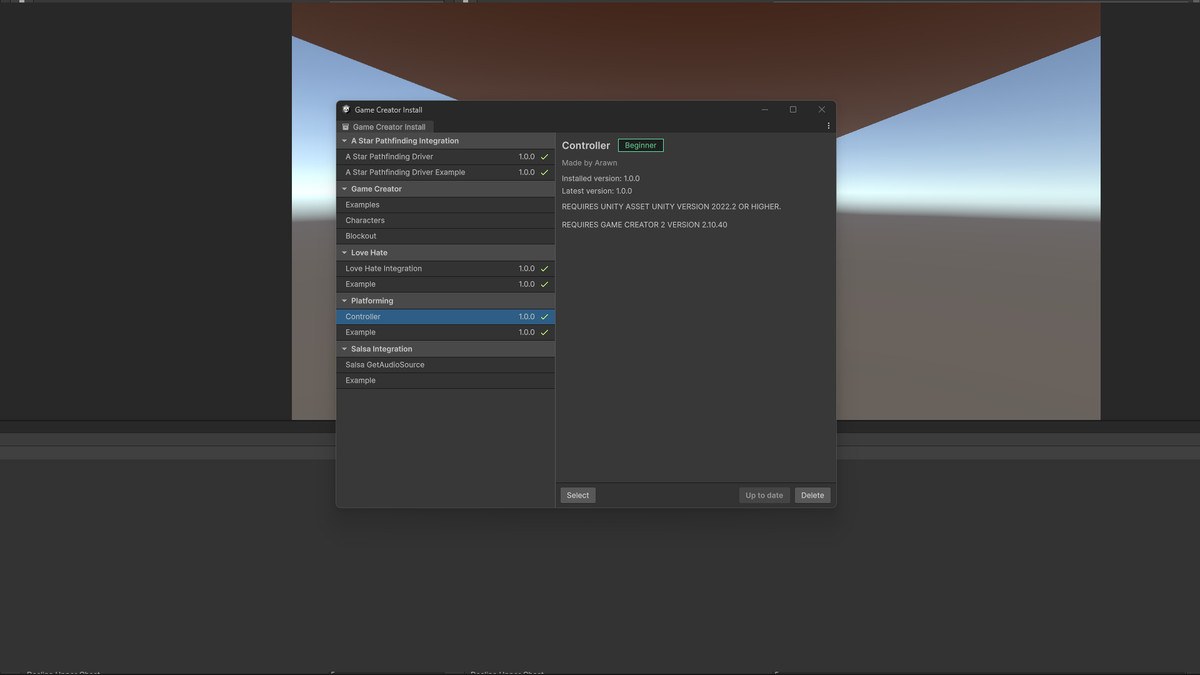1200x675 pixels.
Task: Select the Characters package row
Action: coord(446,221)
